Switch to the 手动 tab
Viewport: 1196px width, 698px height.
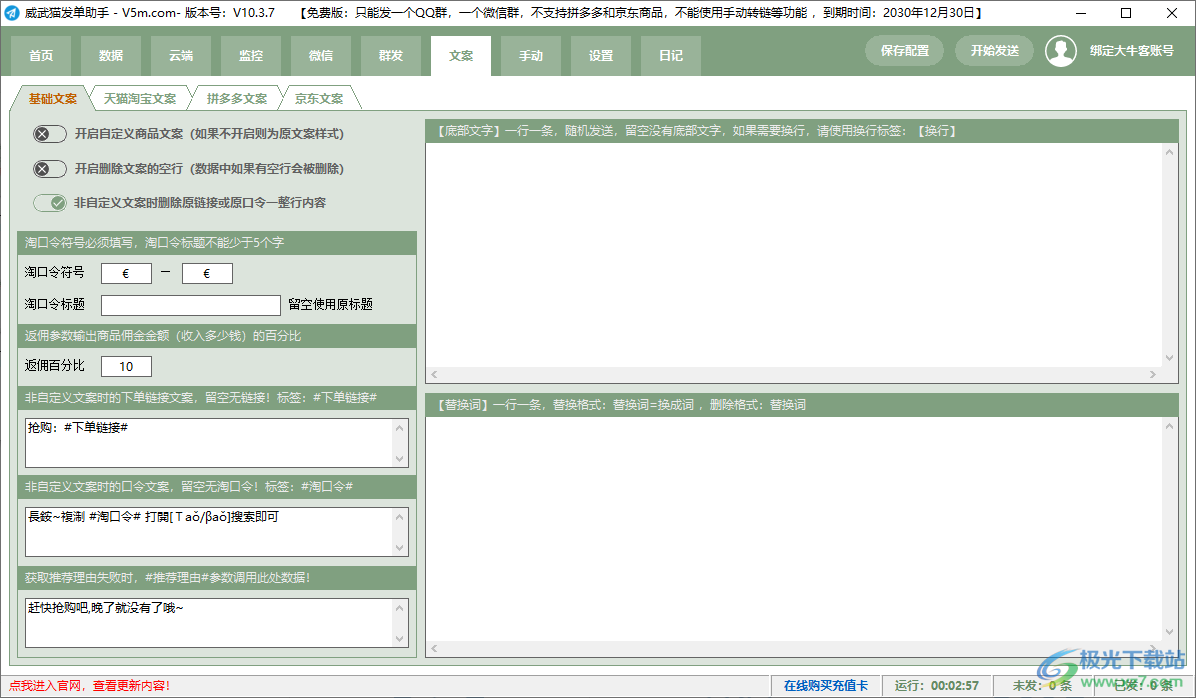point(531,56)
